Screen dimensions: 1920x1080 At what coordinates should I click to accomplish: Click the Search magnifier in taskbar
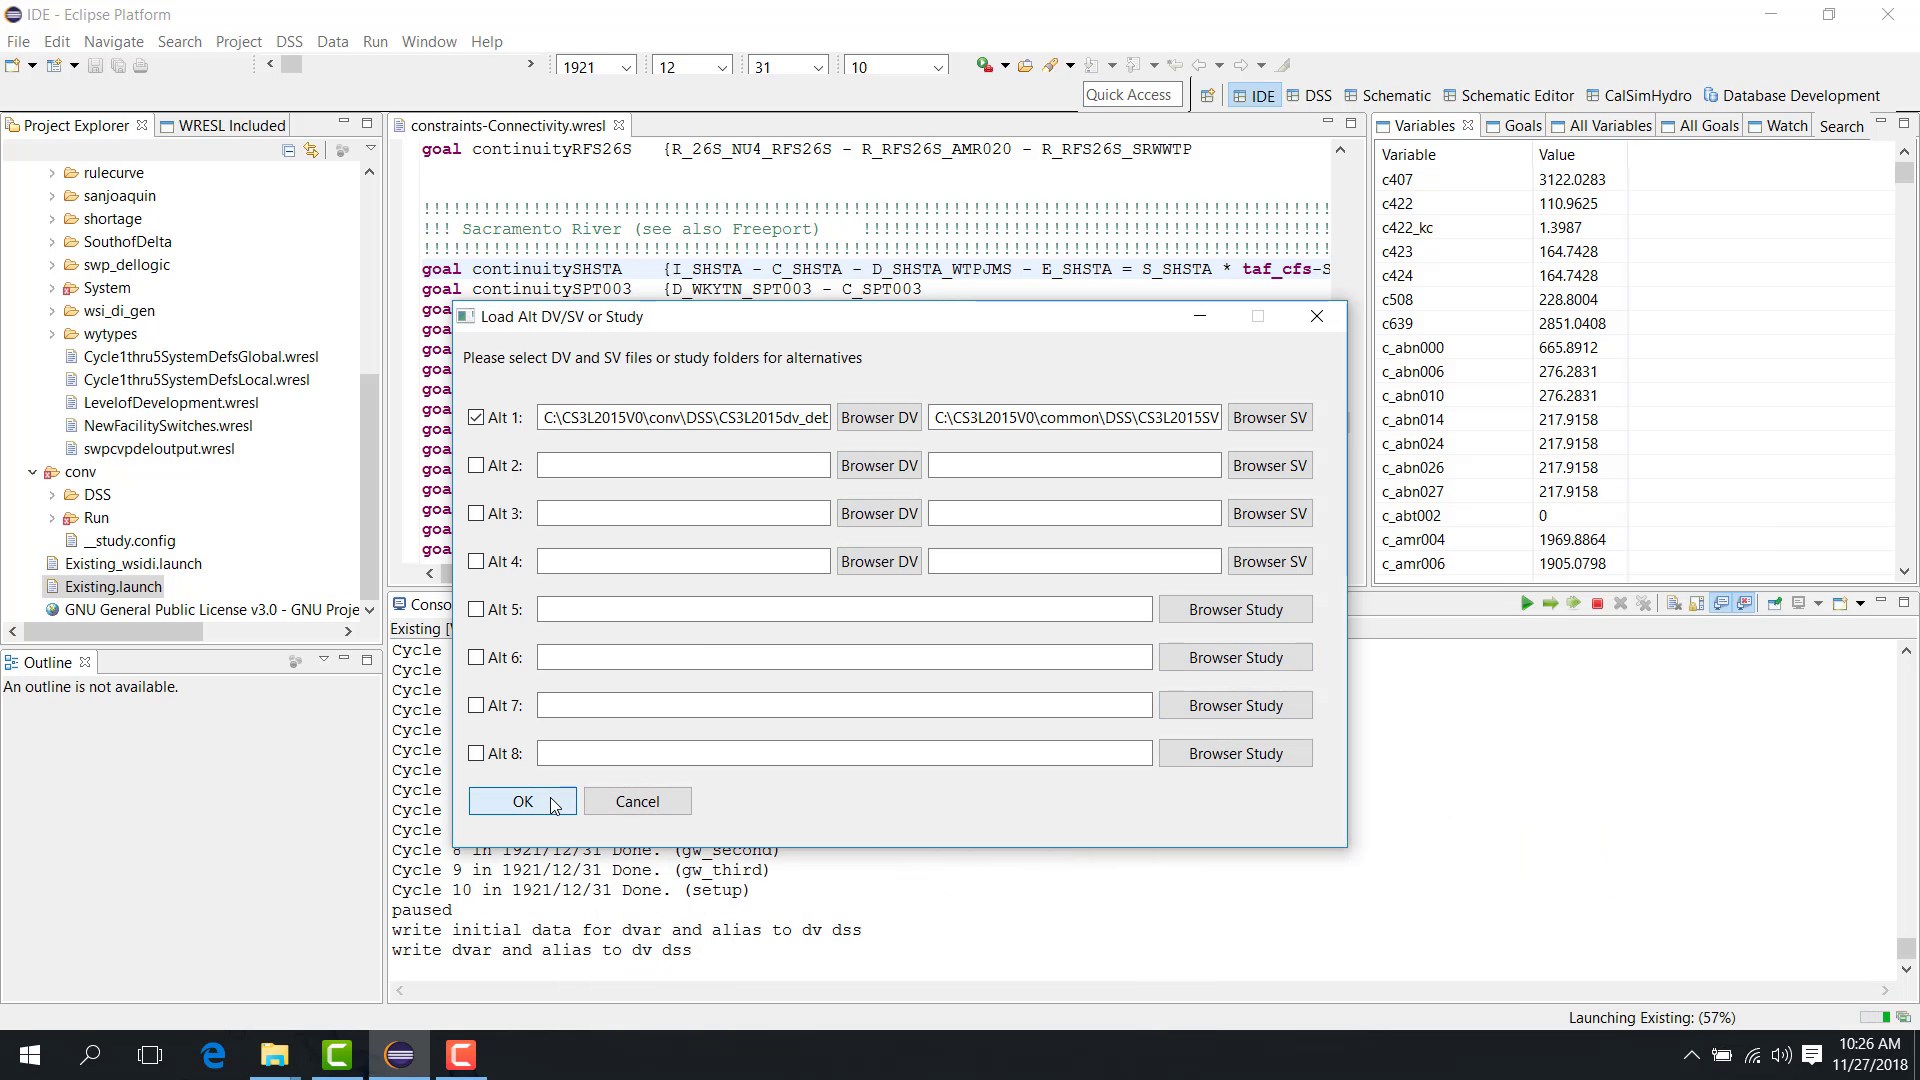click(x=90, y=1055)
